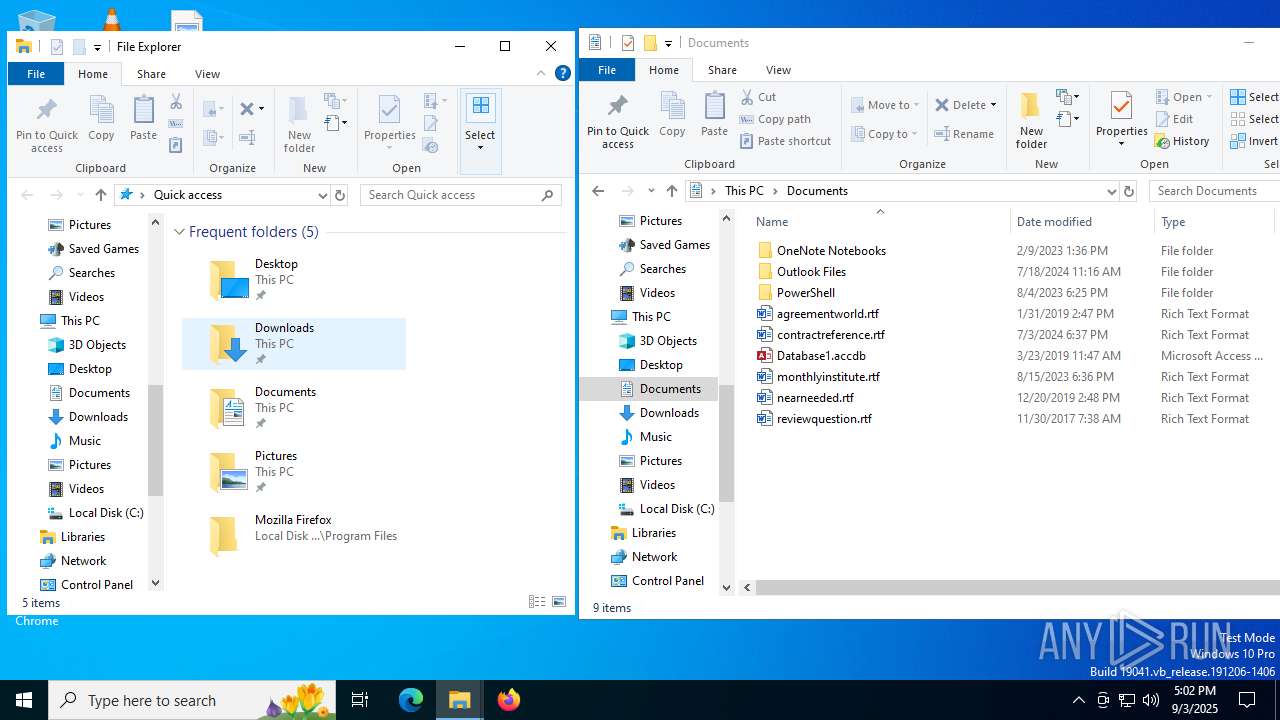Click Paste in Documents window ribbon
This screenshot has width=1280, height=720.
coord(714,115)
